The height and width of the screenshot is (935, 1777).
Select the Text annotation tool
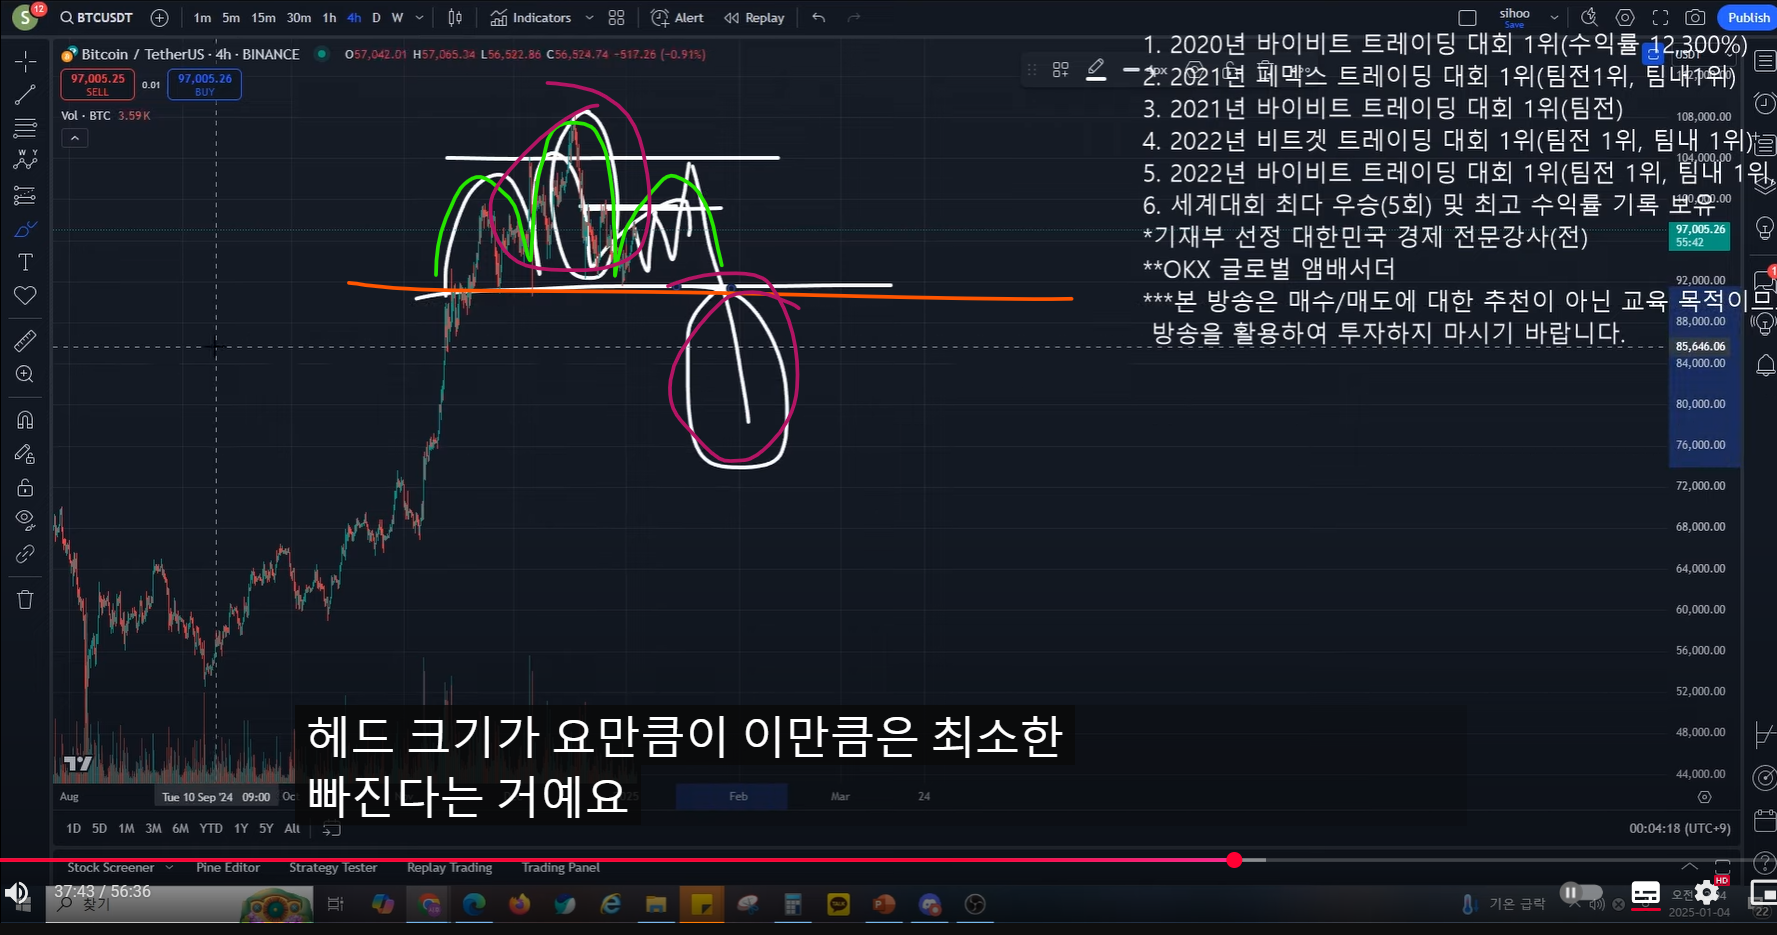(x=25, y=262)
